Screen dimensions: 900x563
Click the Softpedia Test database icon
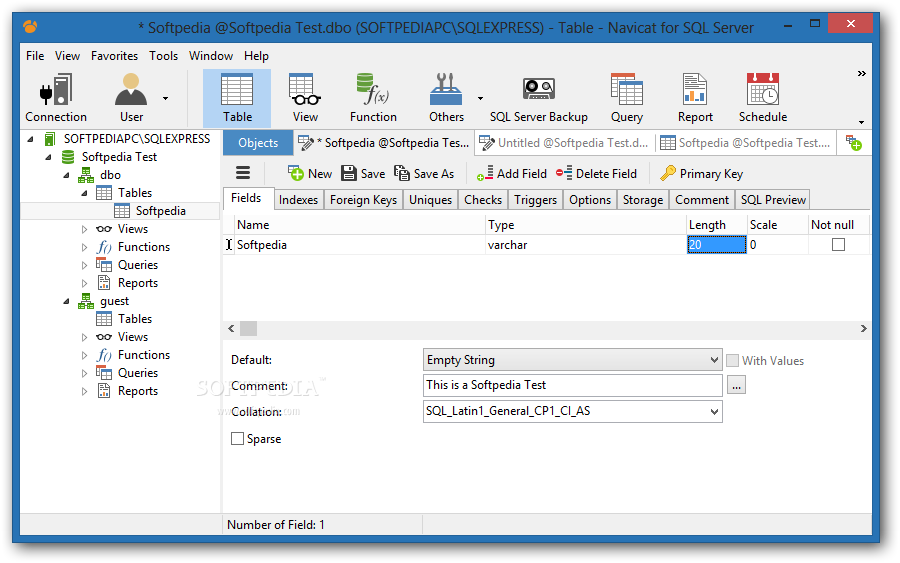click(68, 157)
